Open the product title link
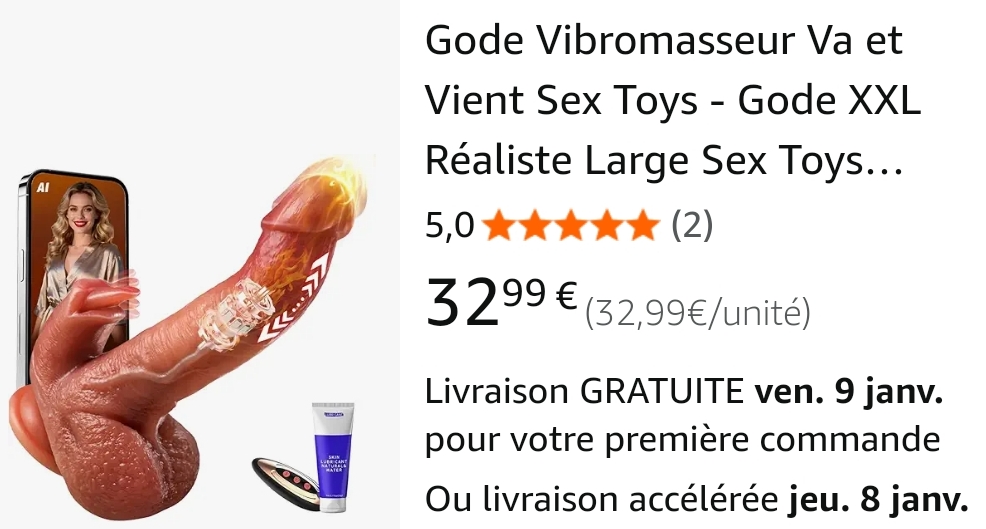The image size is (986, 529). [x=673, y=100]
